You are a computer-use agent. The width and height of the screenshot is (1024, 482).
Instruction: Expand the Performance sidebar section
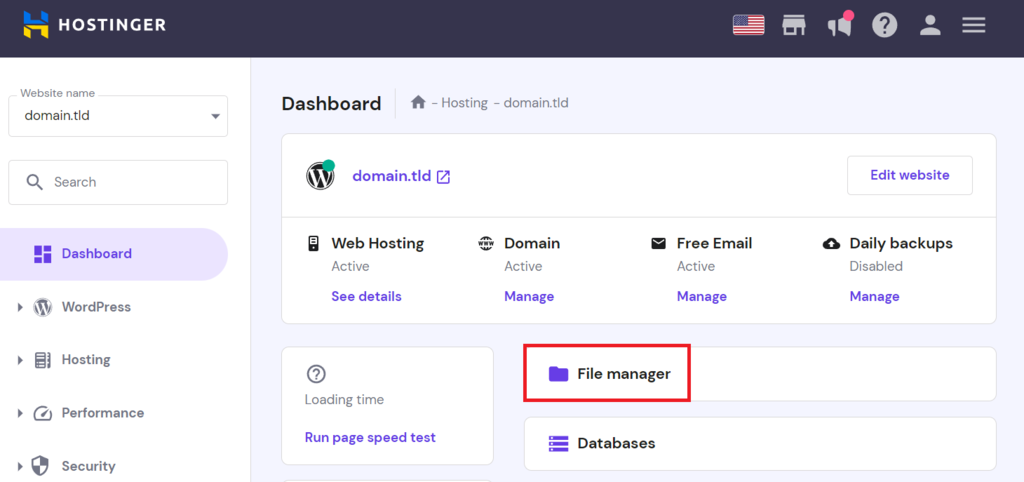102,413
